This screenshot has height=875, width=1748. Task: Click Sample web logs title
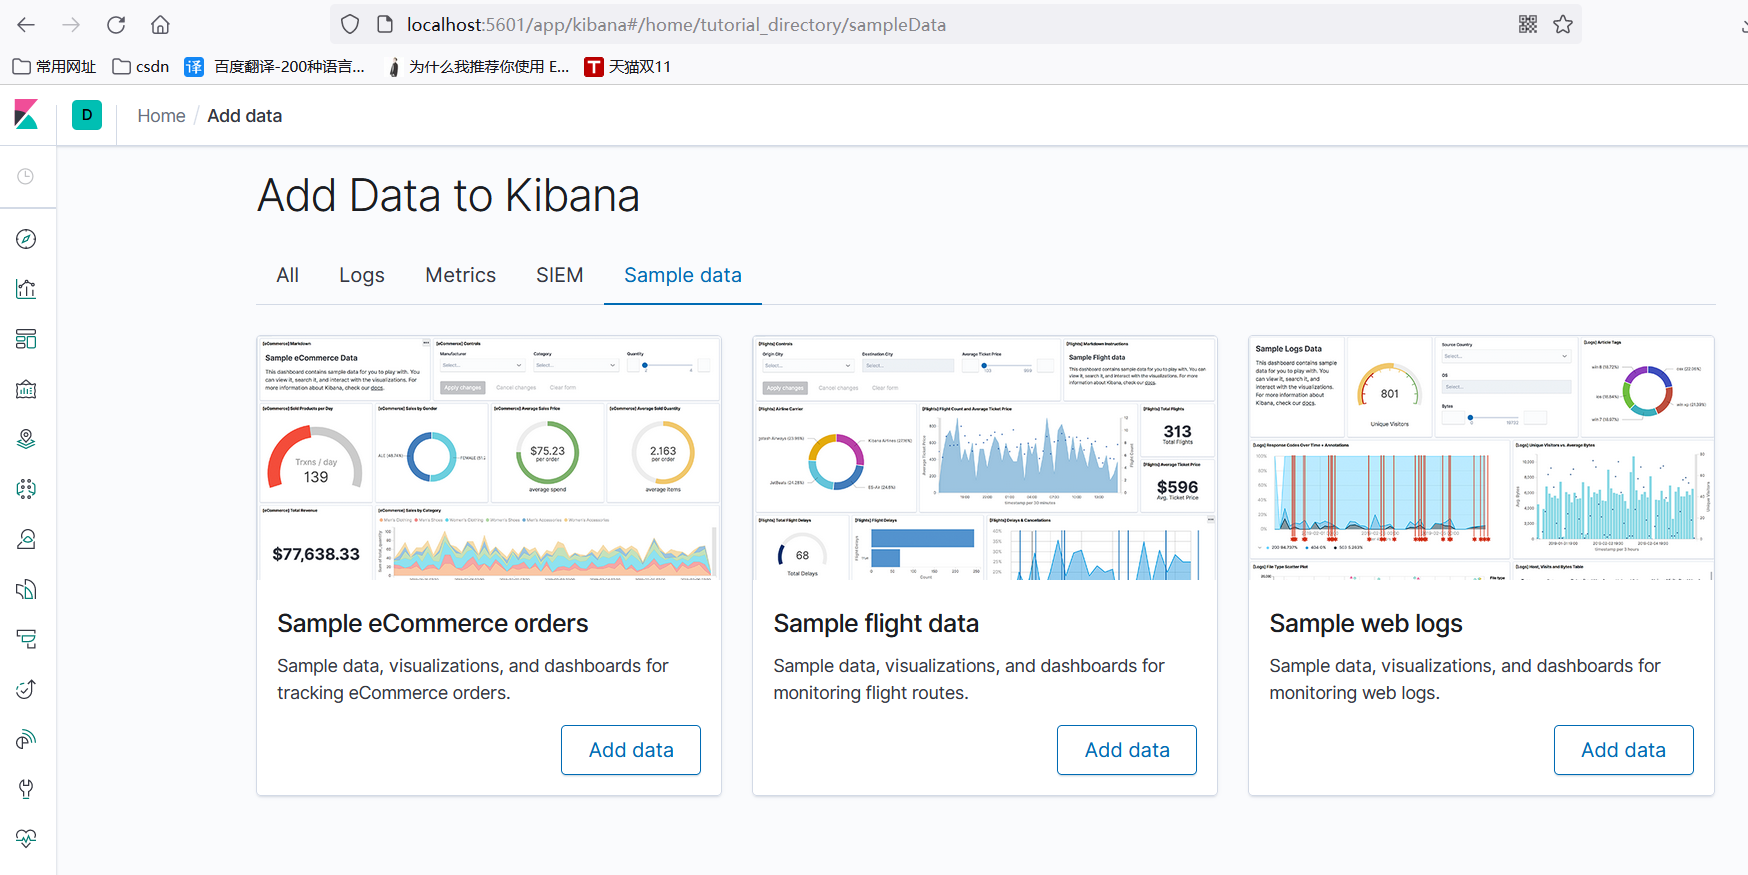pyautogui.click(x=1366, y=624)
